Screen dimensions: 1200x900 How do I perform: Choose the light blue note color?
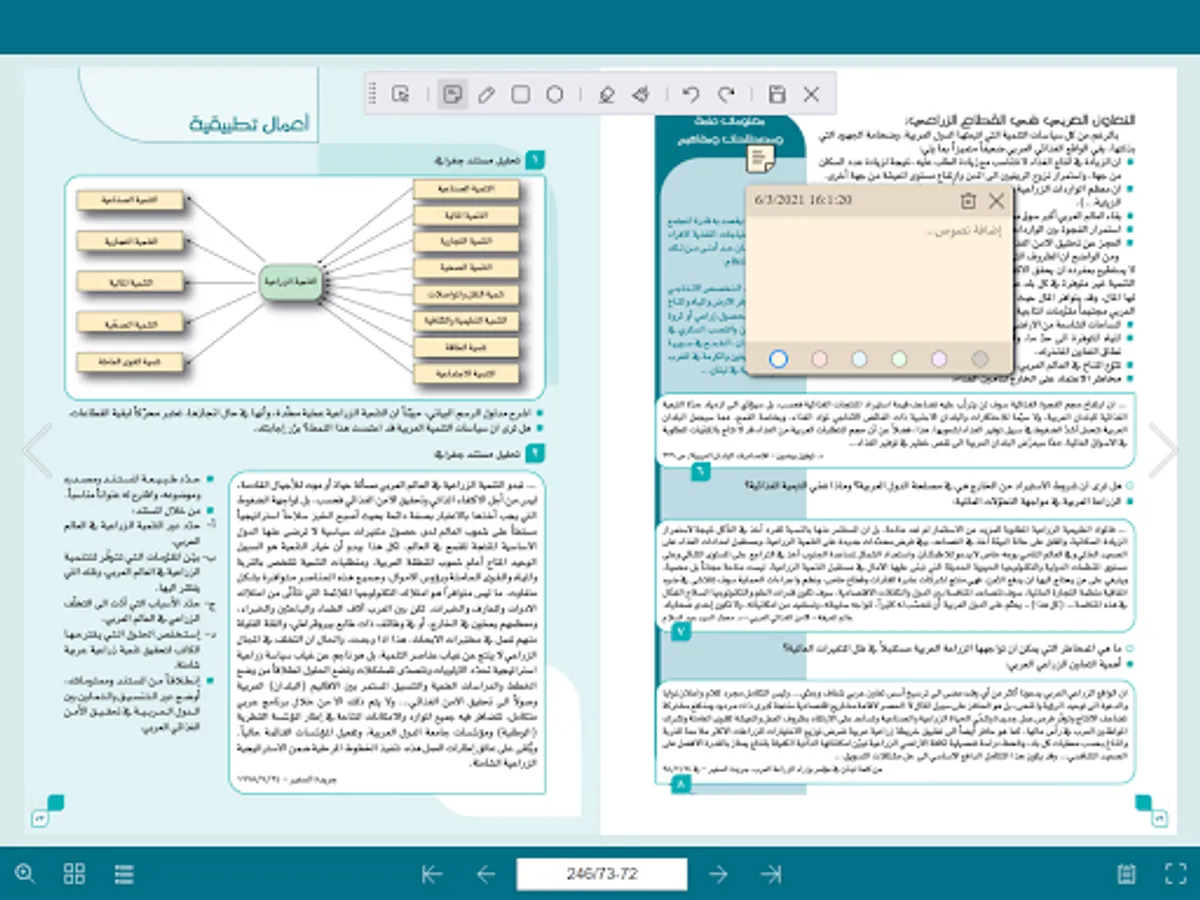click(x=859, y=358)
